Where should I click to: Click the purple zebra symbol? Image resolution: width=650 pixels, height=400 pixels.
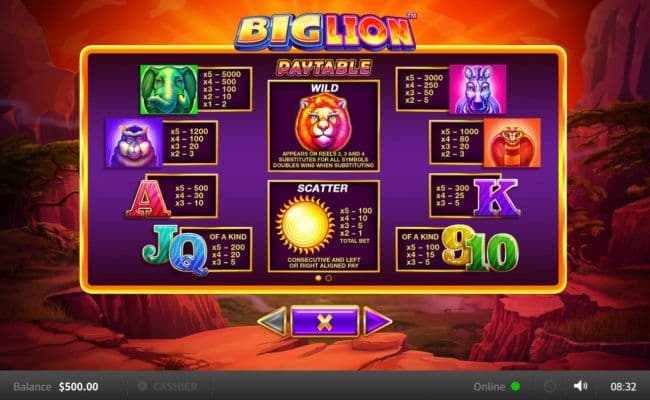(478, 89)
